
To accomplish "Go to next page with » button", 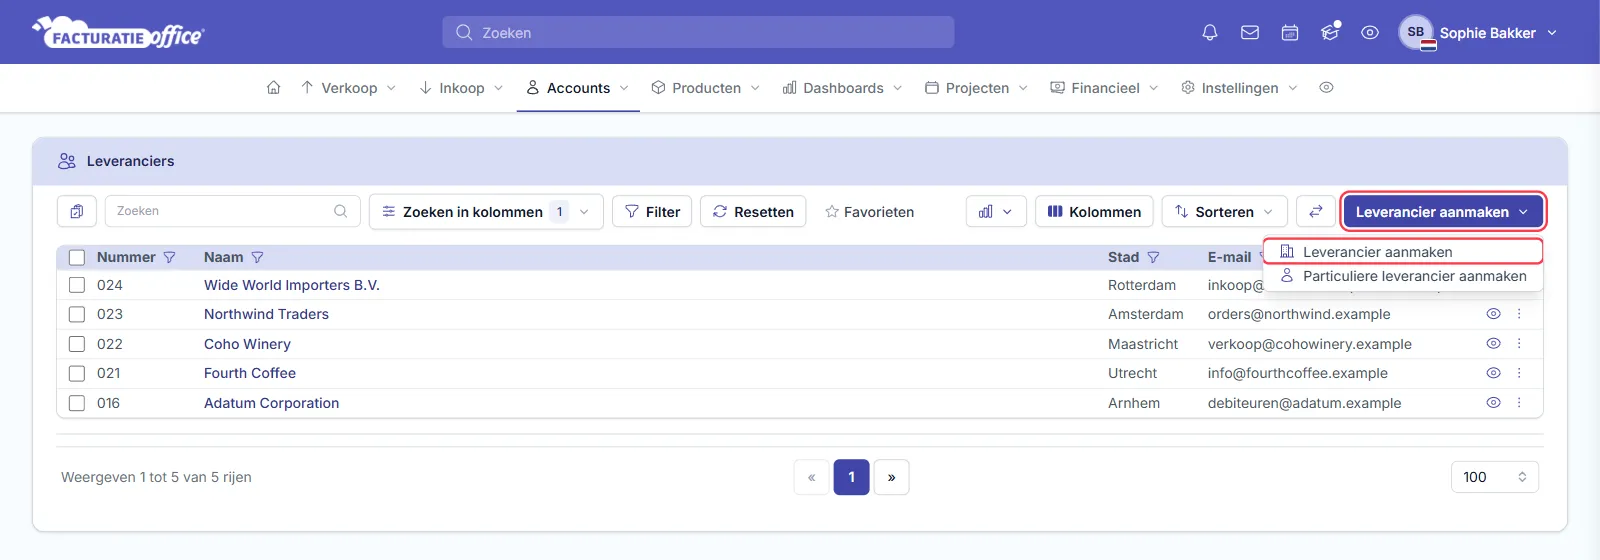I will click(891, 477).
